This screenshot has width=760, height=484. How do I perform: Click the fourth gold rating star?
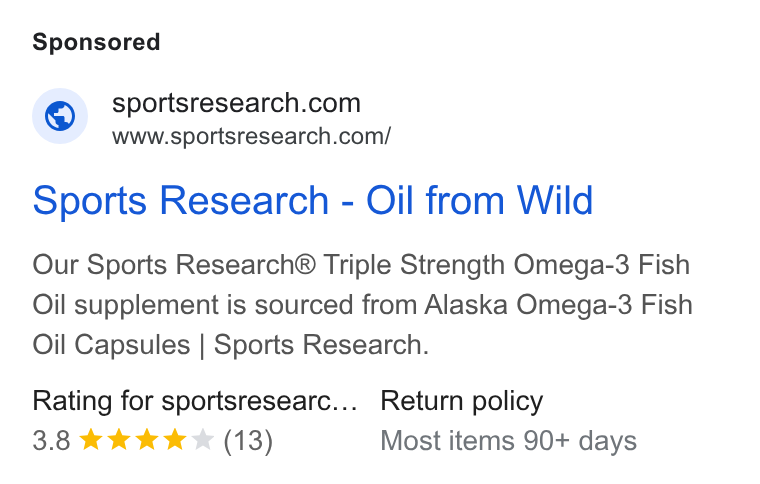175,440
